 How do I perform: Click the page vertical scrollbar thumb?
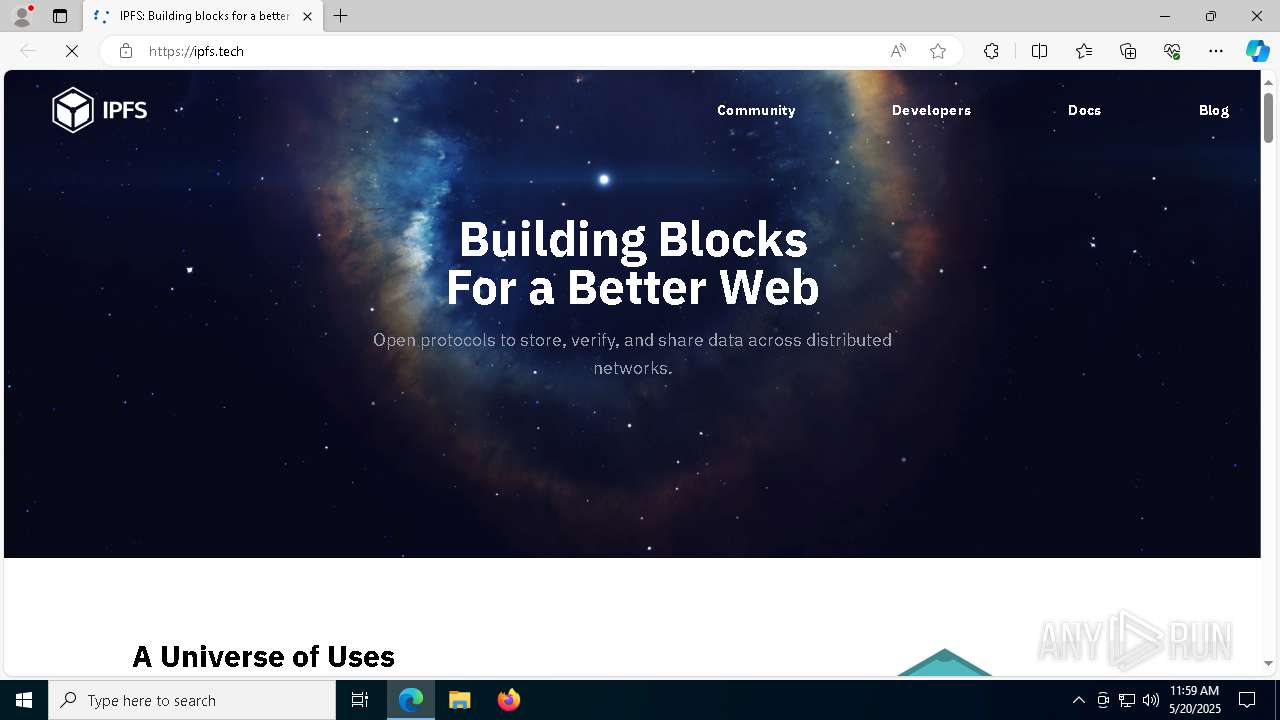[1268, 117]
